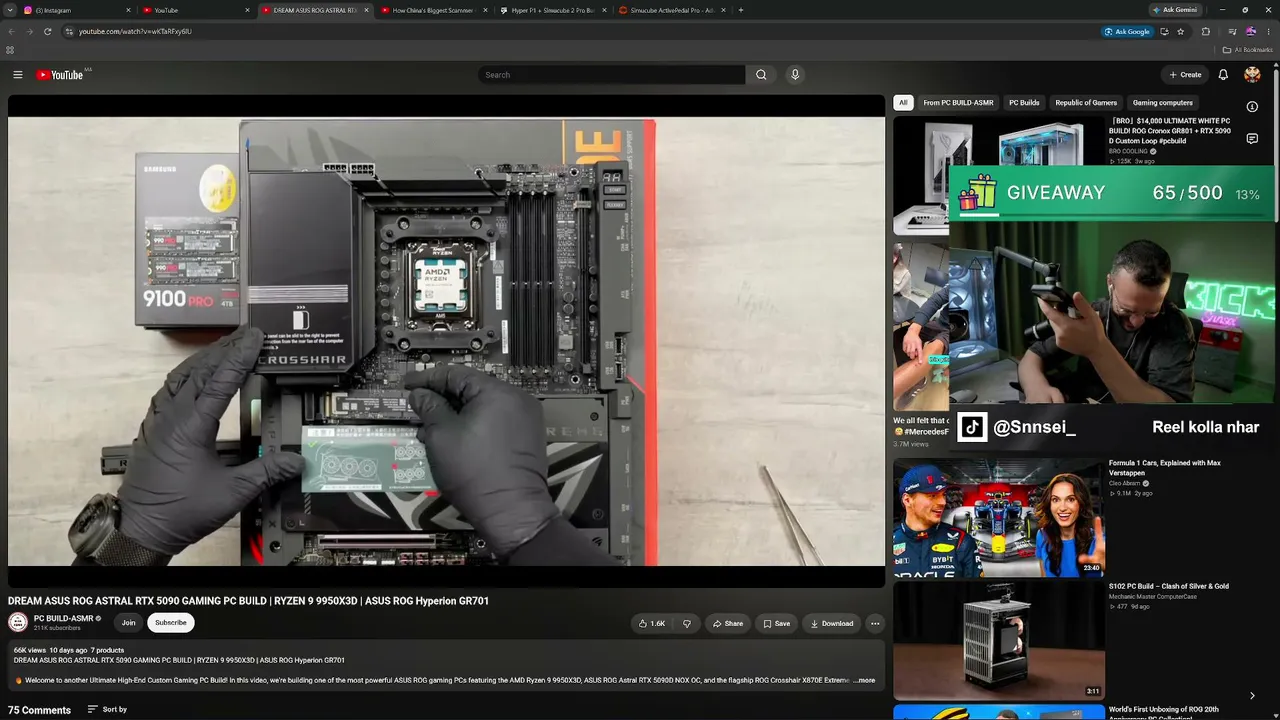Visit the PC BUILD-ASMR channel name
Screen dimensions: 1280x720
coord(63,618)
